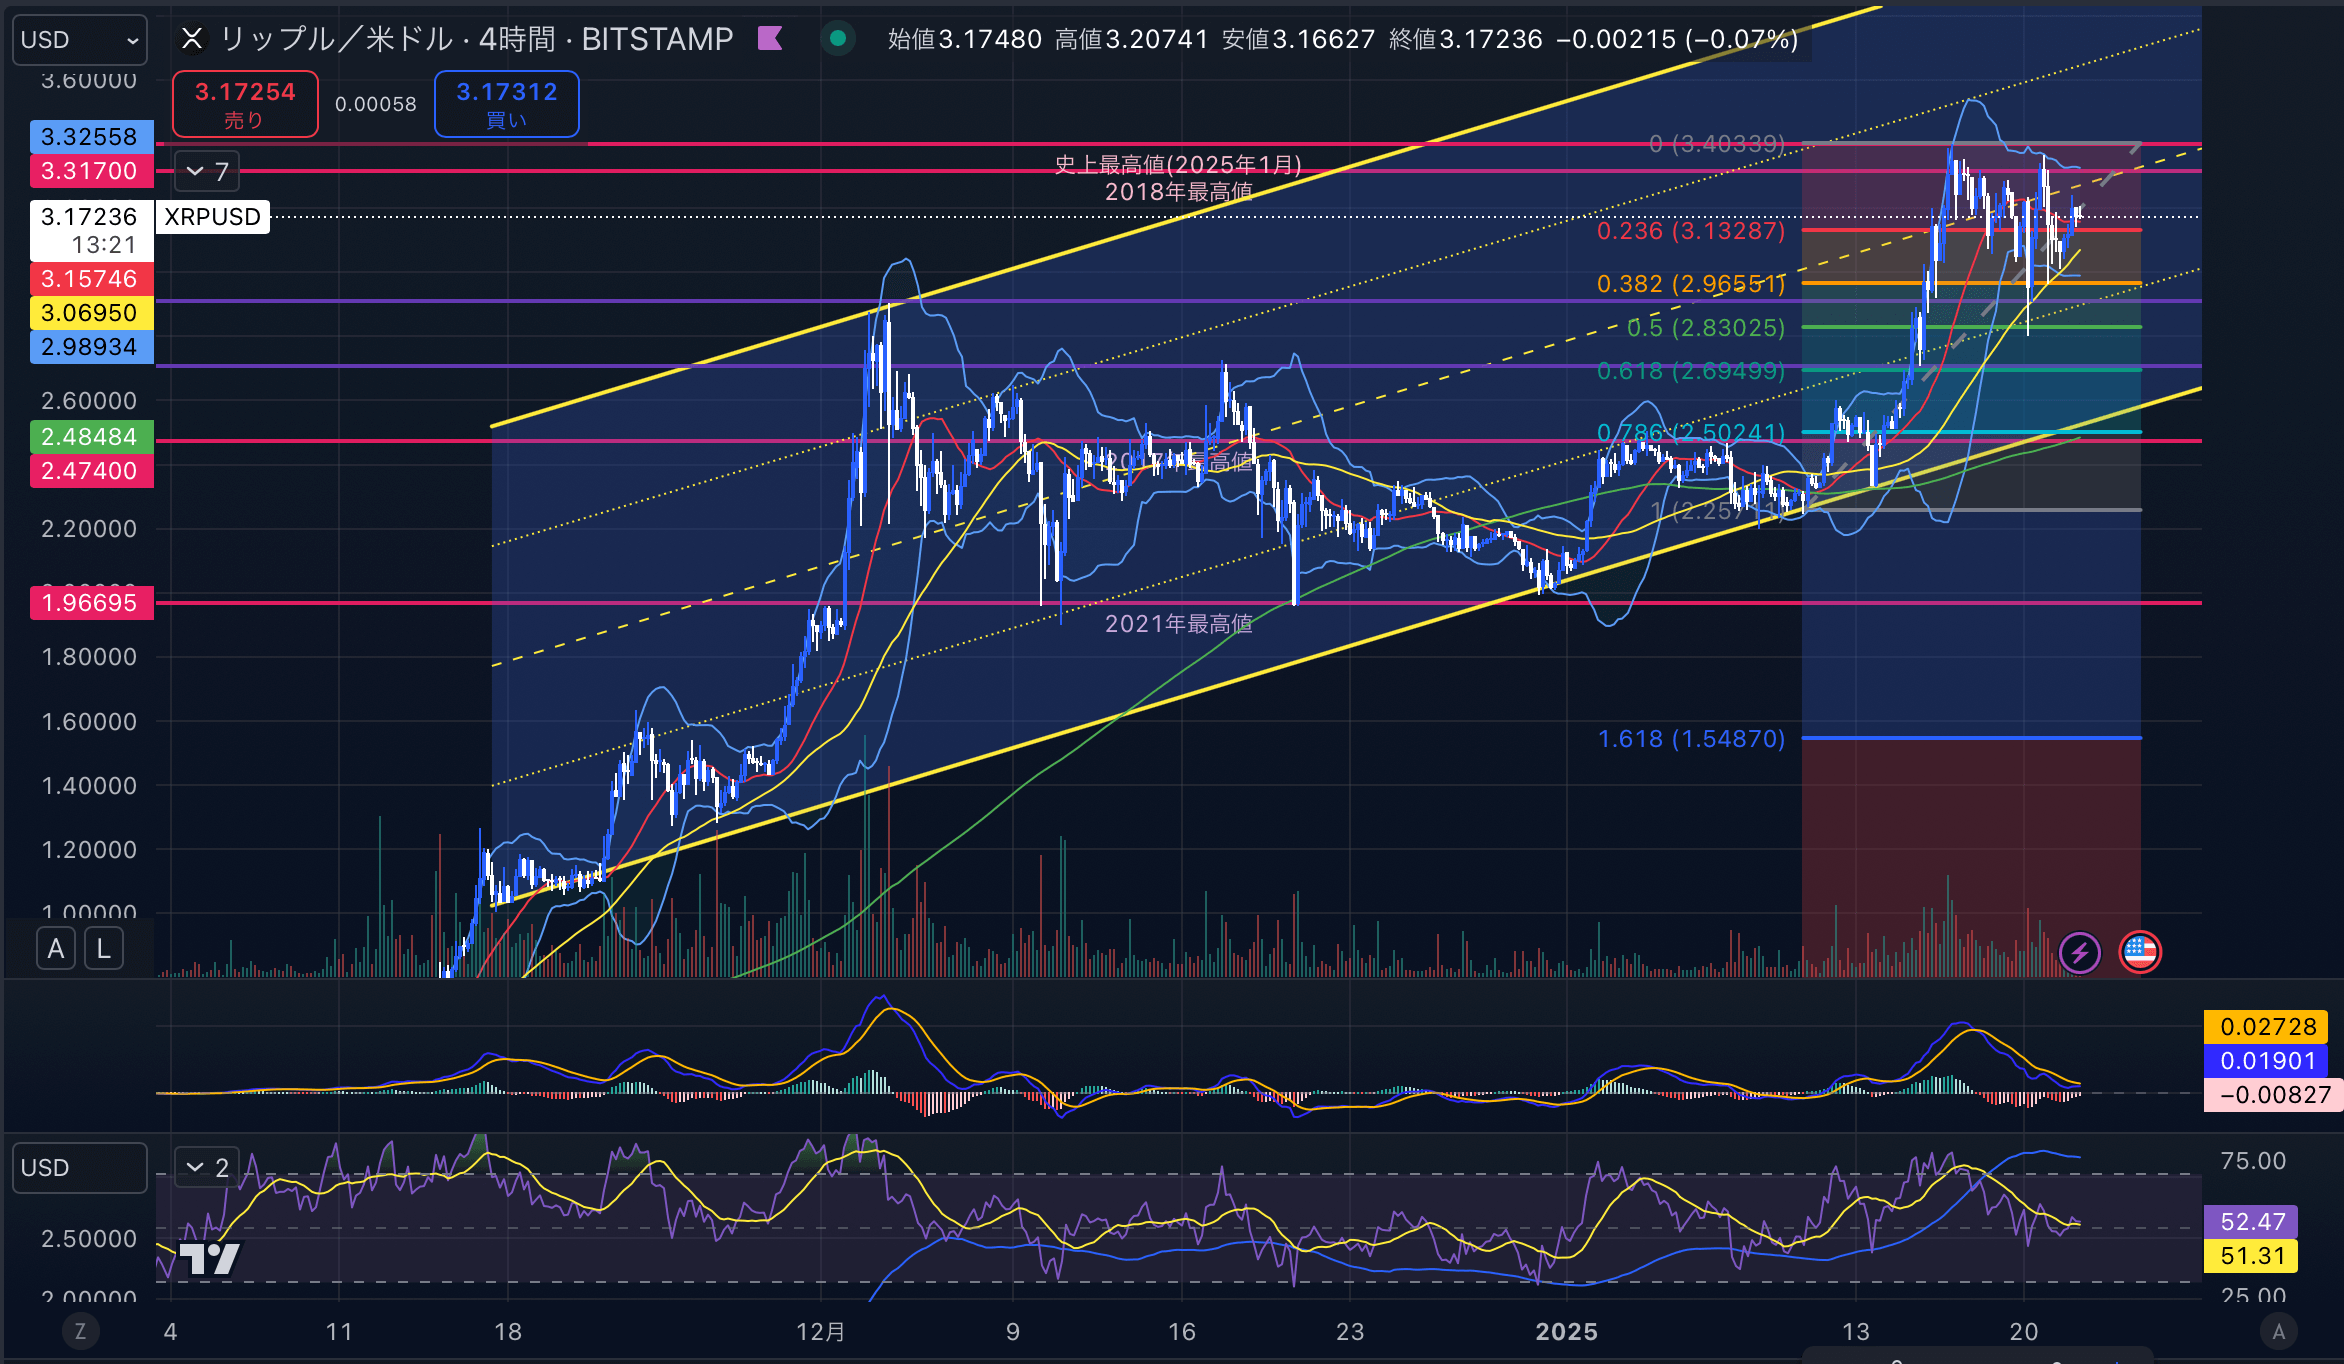Screen dimensions: 2344x1364
Task: Click the 4時間 timeframe text in title
Action: (517, 39)
